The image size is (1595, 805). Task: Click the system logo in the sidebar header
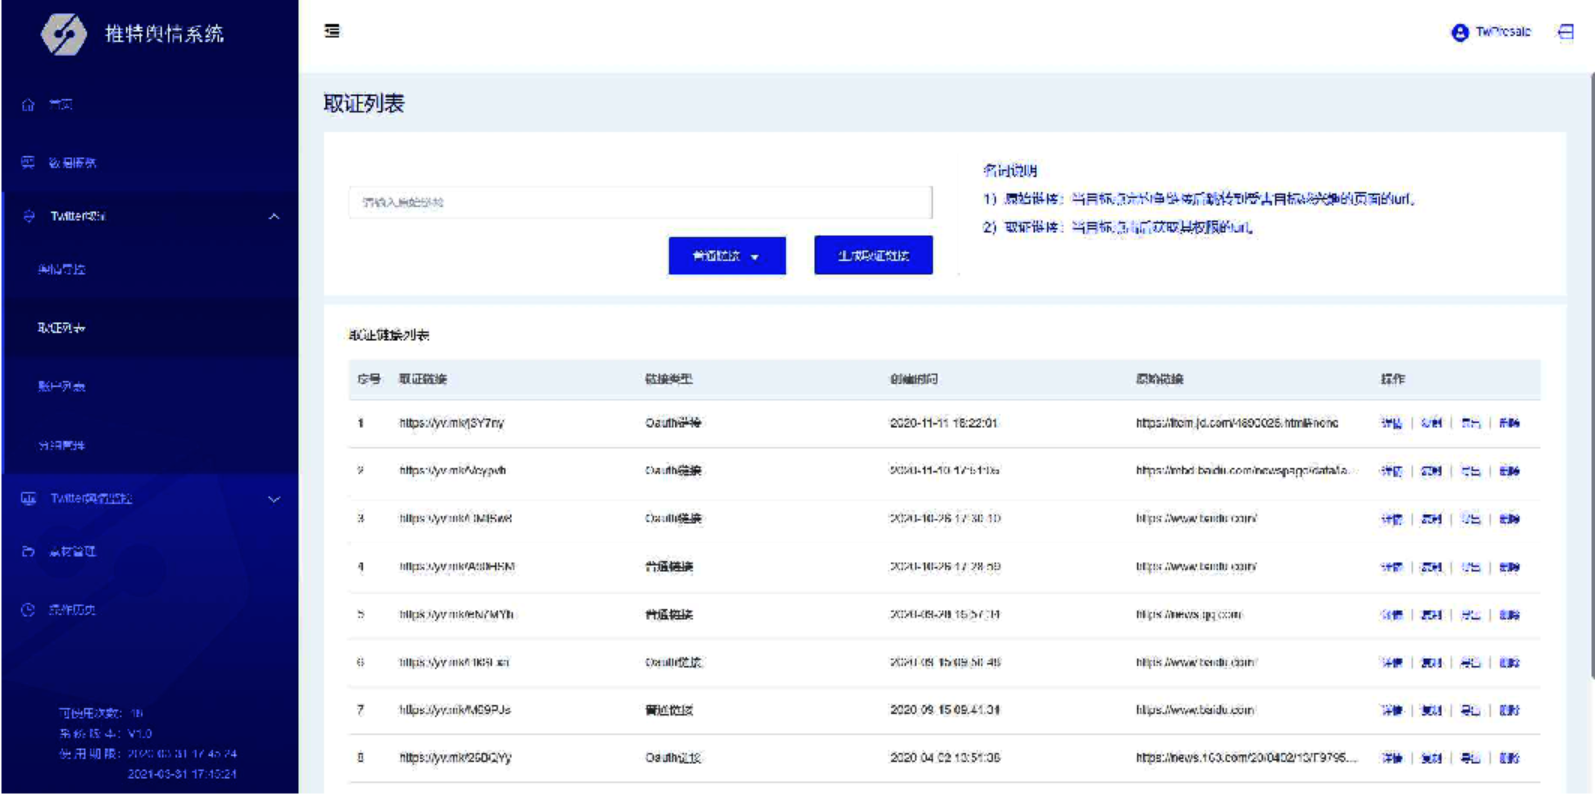pos(63,34)
